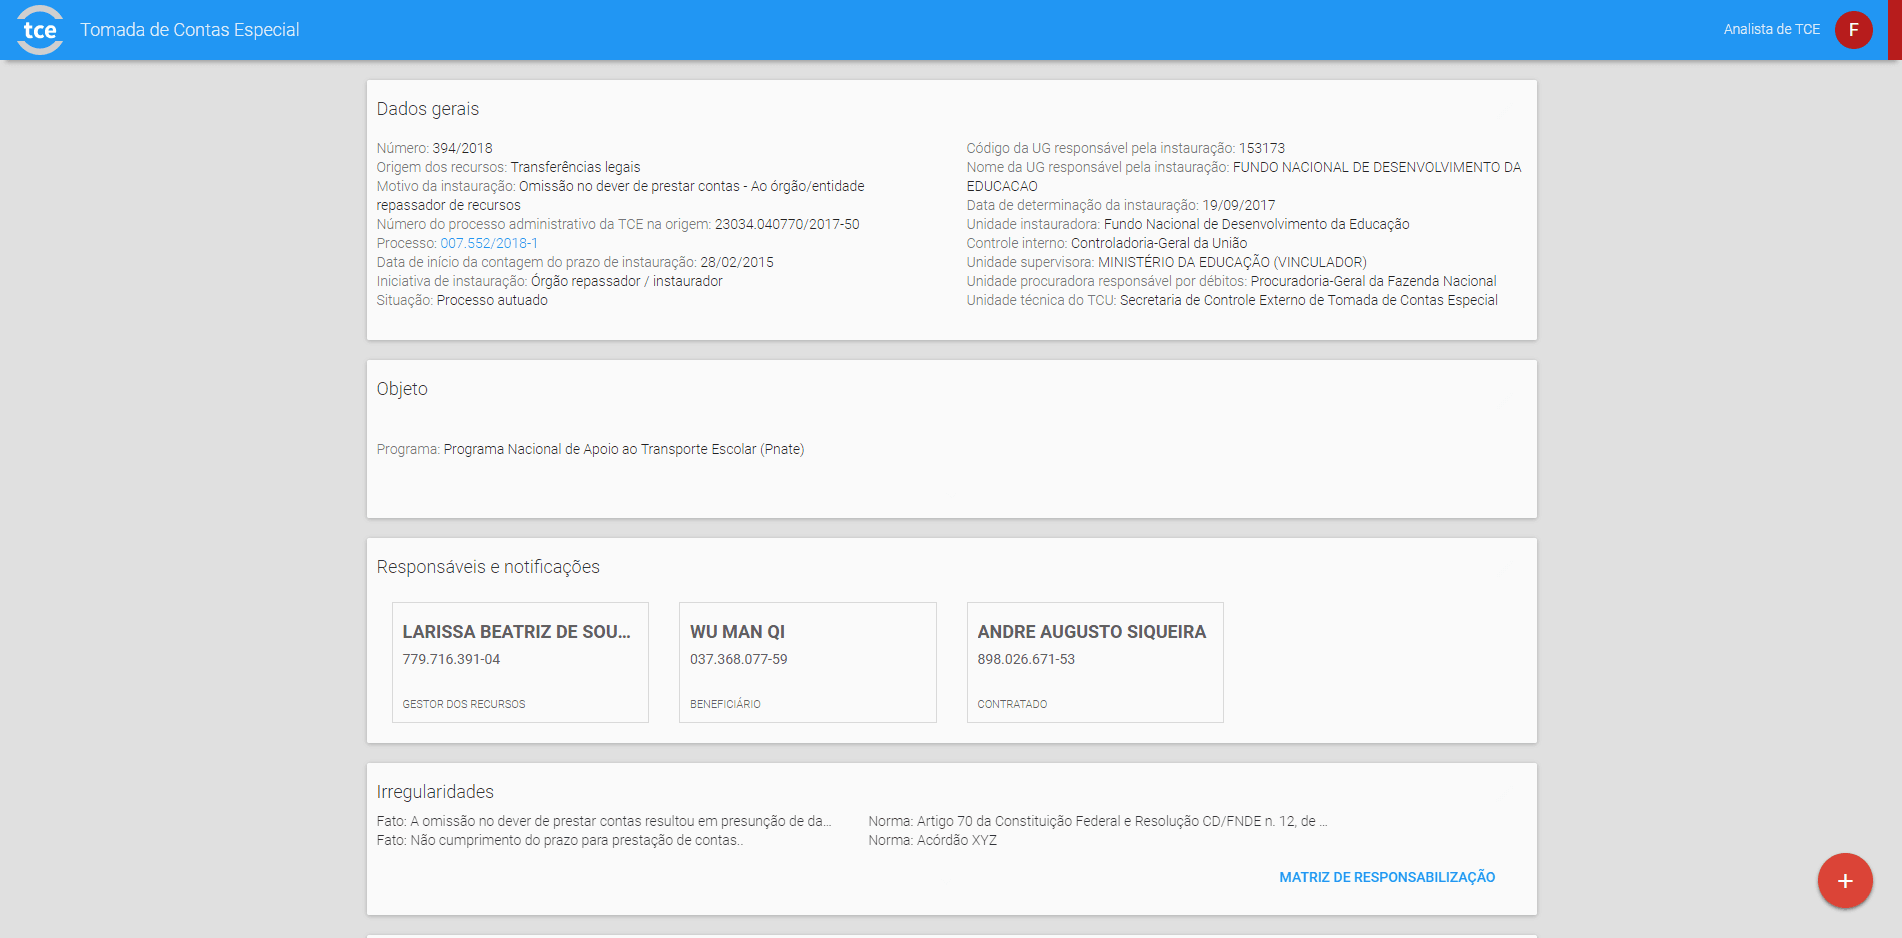The height and width of the screenshot is (938, 1902).
Task: Click the Fato about omissão no dever
Action: click(604, 821)
